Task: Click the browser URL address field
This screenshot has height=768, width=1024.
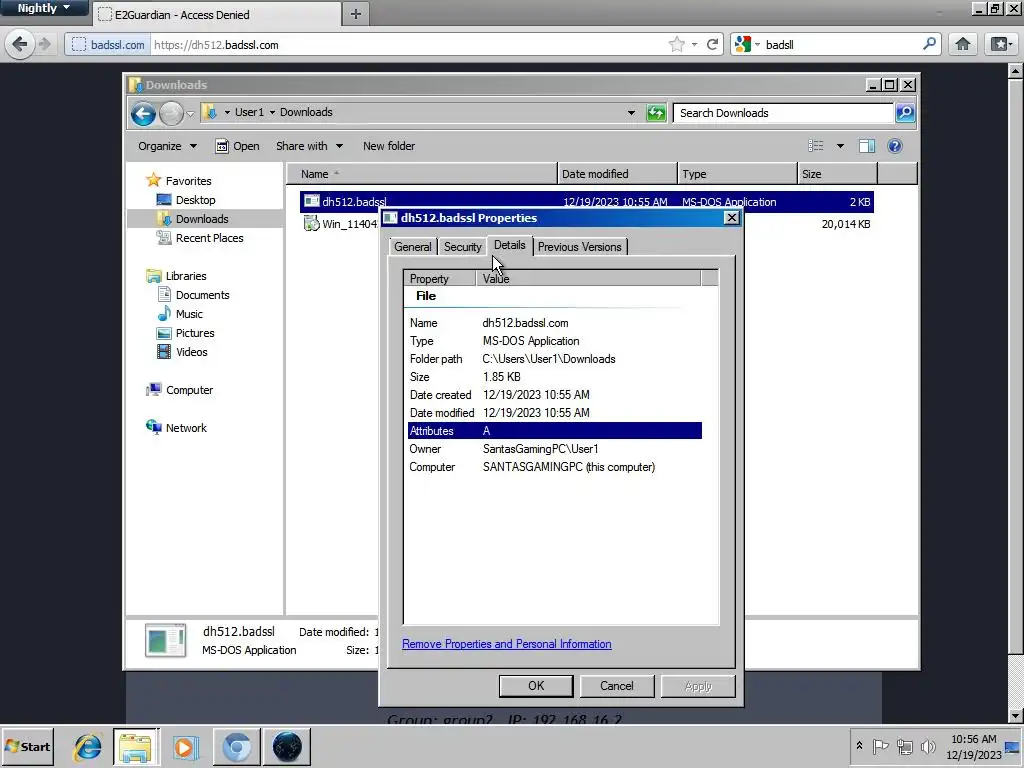Action: click(x=408, y=44)
